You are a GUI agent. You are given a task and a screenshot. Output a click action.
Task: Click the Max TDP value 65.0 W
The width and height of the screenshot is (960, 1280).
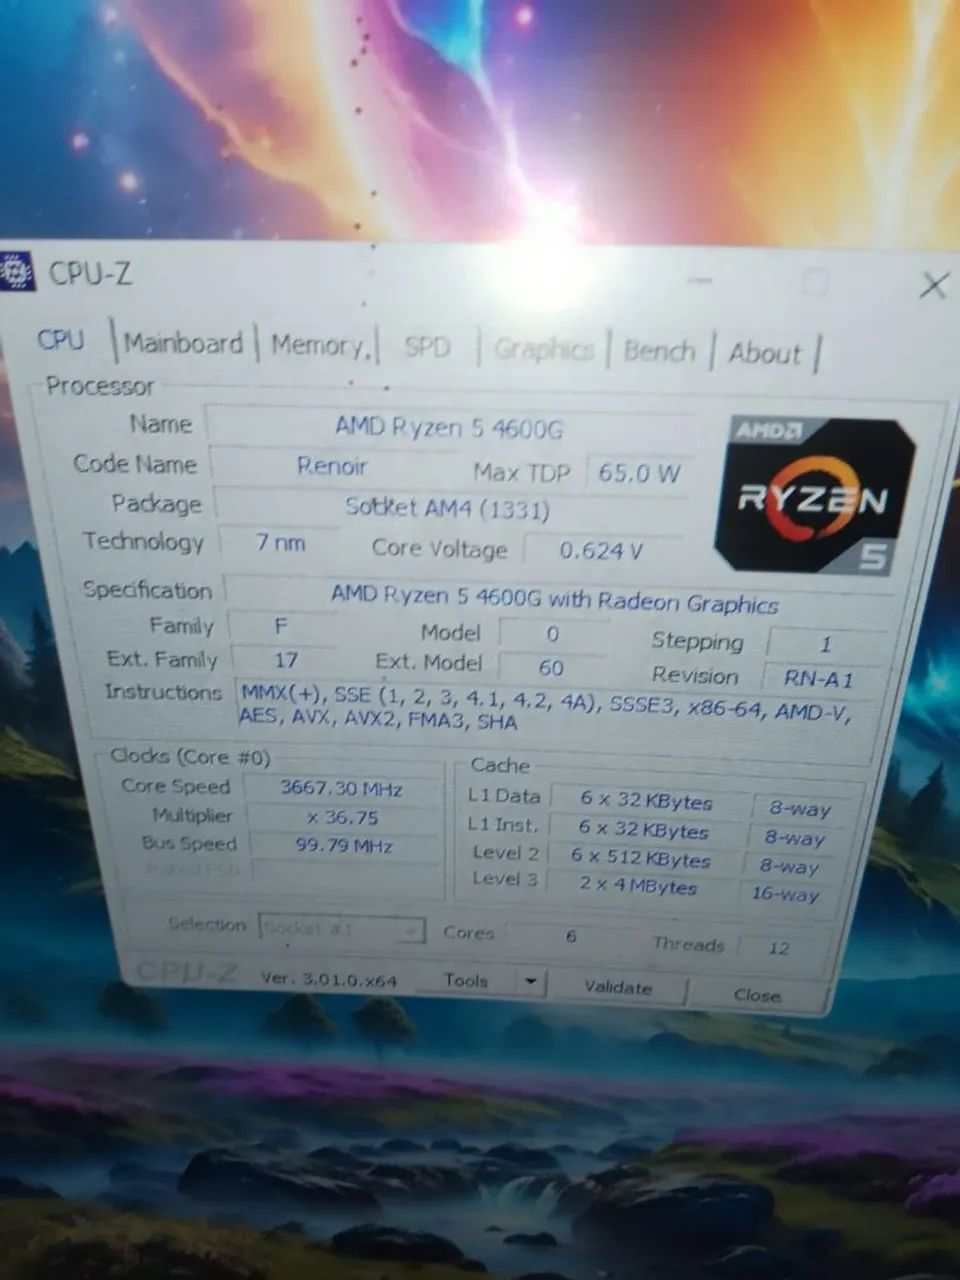point(639,473)
